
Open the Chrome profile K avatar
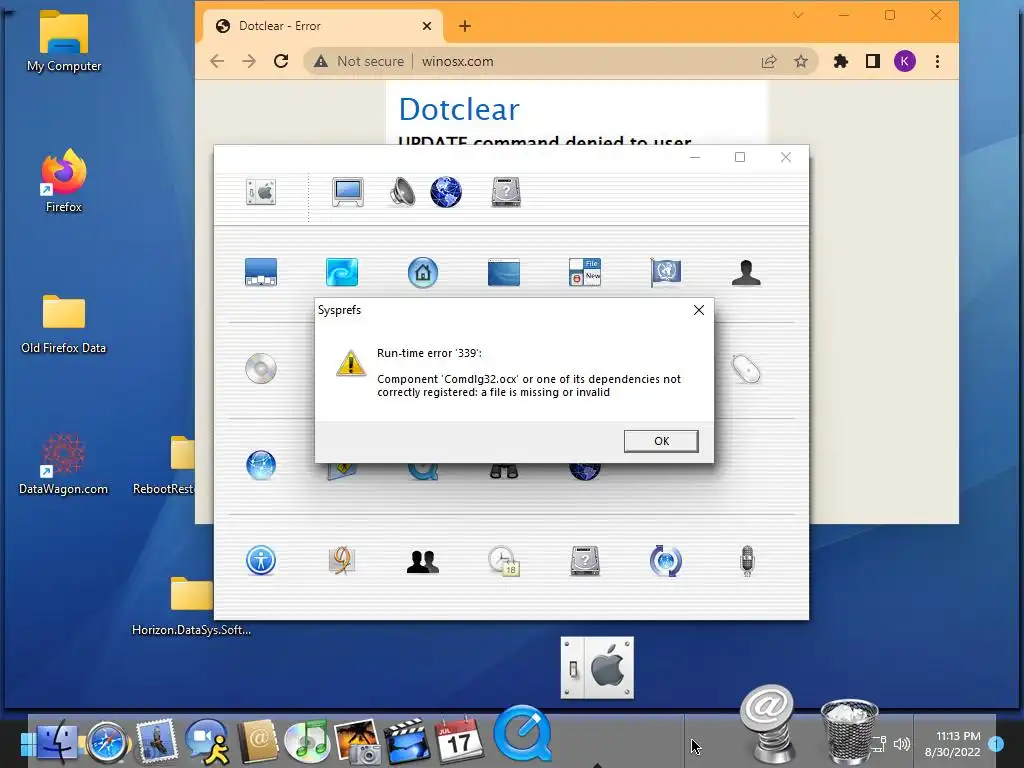(x=904, y=61)
